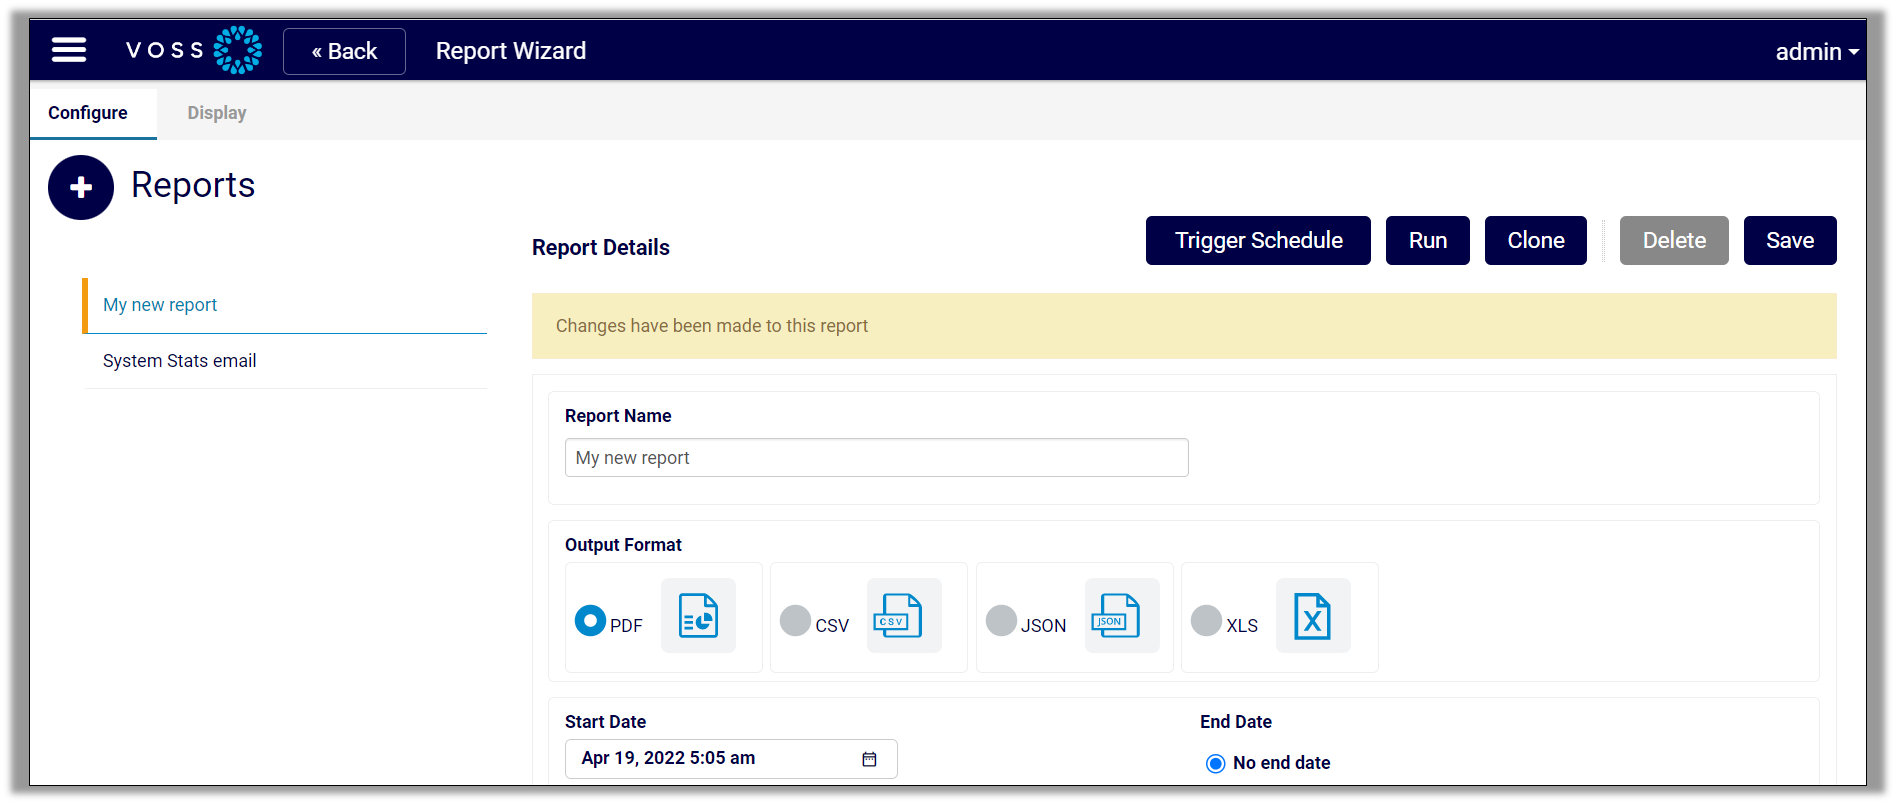The height and width of the screenshot is (804, 1896).
Task: Click Trigger Schedule button
Action: (x=1258, y=240)
